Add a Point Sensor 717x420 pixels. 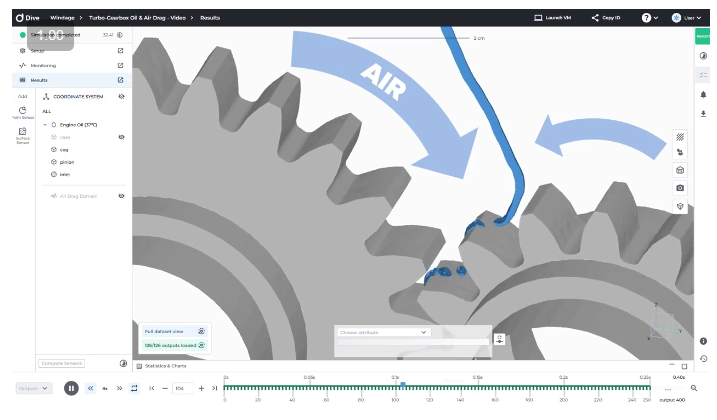[22, 113]
